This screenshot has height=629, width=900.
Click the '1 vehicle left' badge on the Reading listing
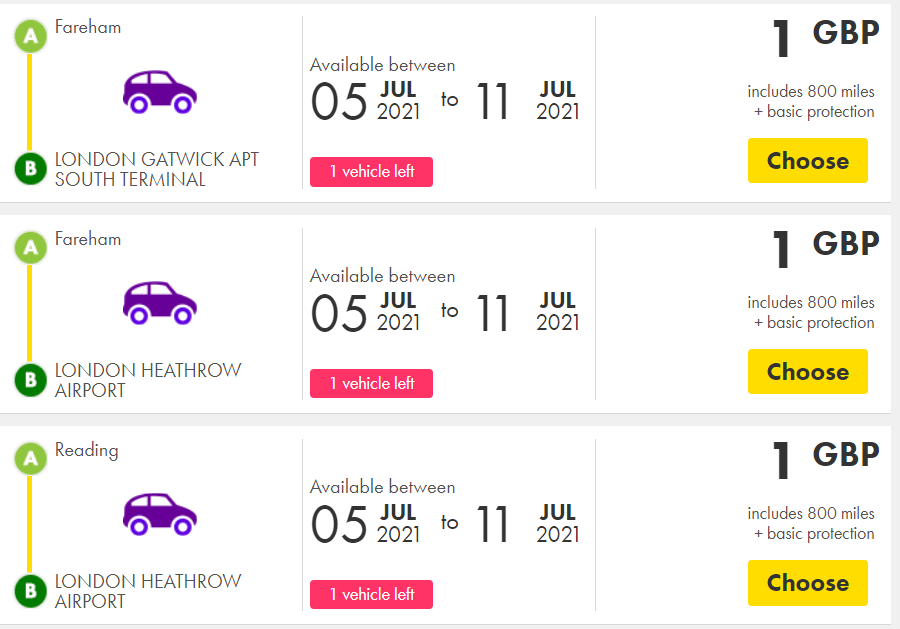pyautogui.click(x=371, y=594)
